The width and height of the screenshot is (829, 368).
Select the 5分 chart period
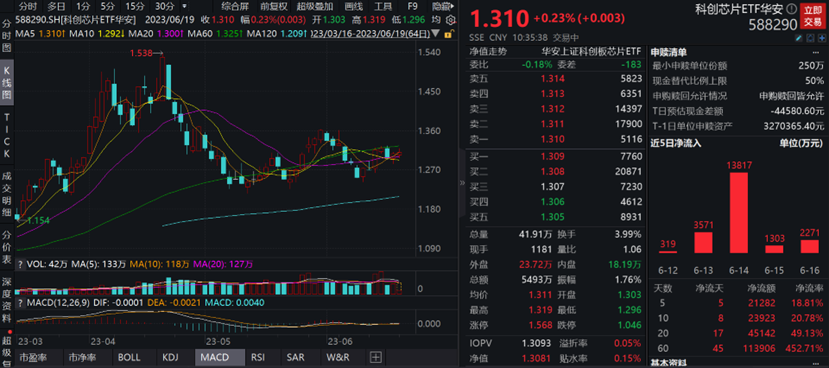click(107, 6)
